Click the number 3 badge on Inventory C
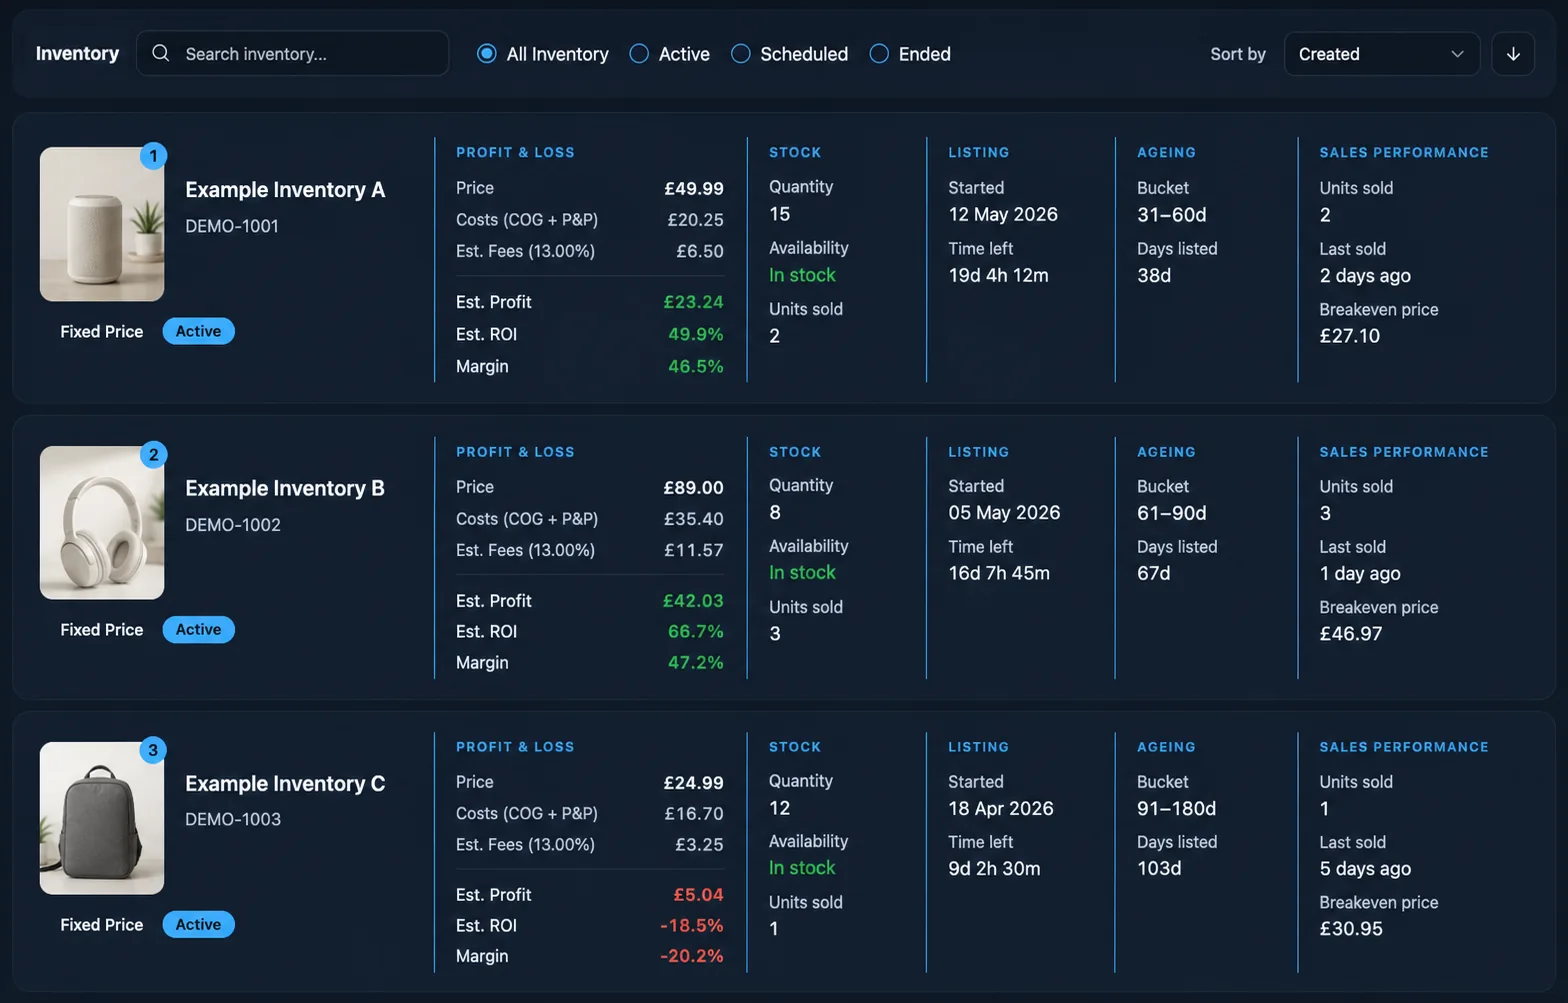 (x=153, y=749)
